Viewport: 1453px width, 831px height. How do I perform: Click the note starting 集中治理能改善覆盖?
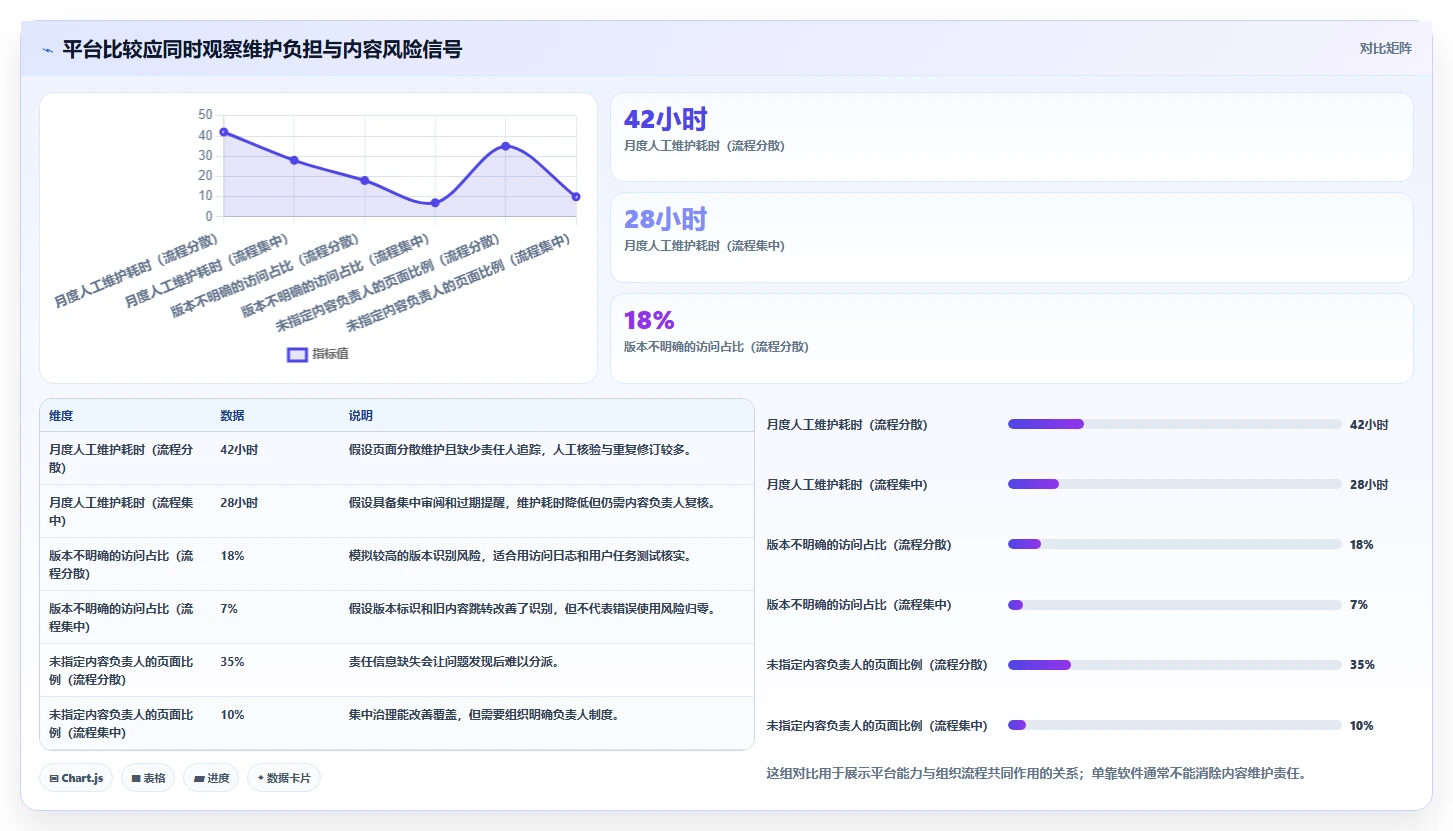point(484,715)
